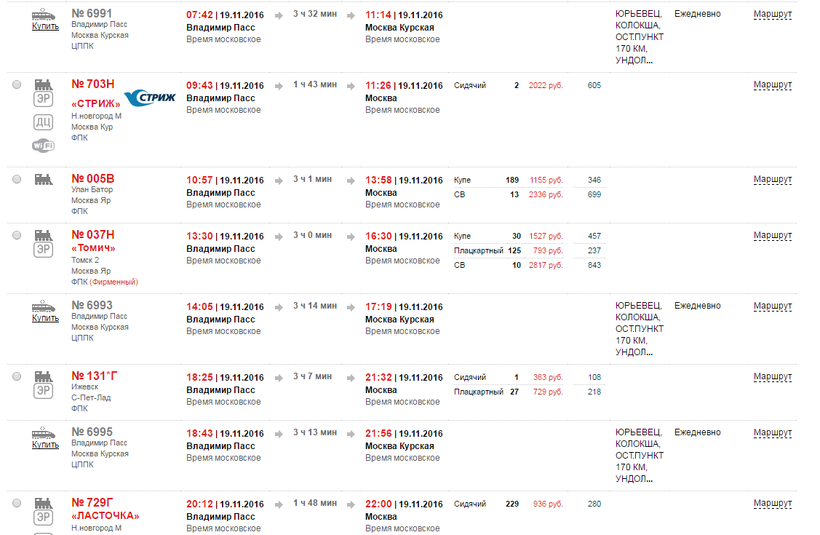Select the radio button for train 131*Г
This screenshot has height=535, width=820.
coord(17,377)
